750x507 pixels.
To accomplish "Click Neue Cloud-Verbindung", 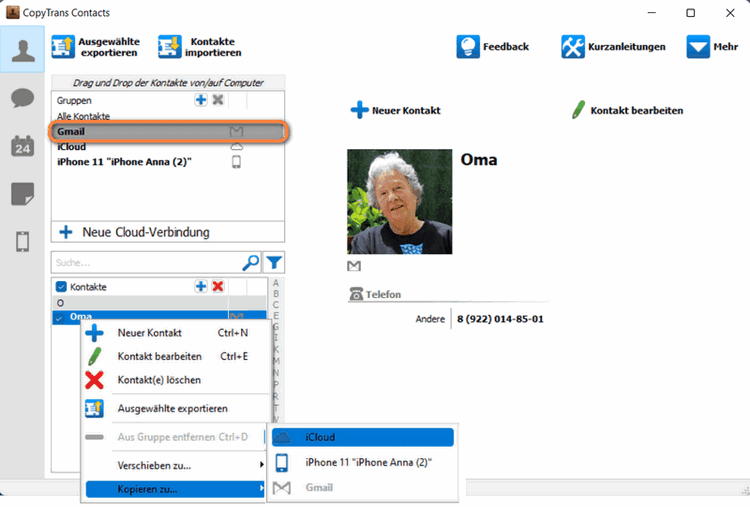I will coord(168,232).
